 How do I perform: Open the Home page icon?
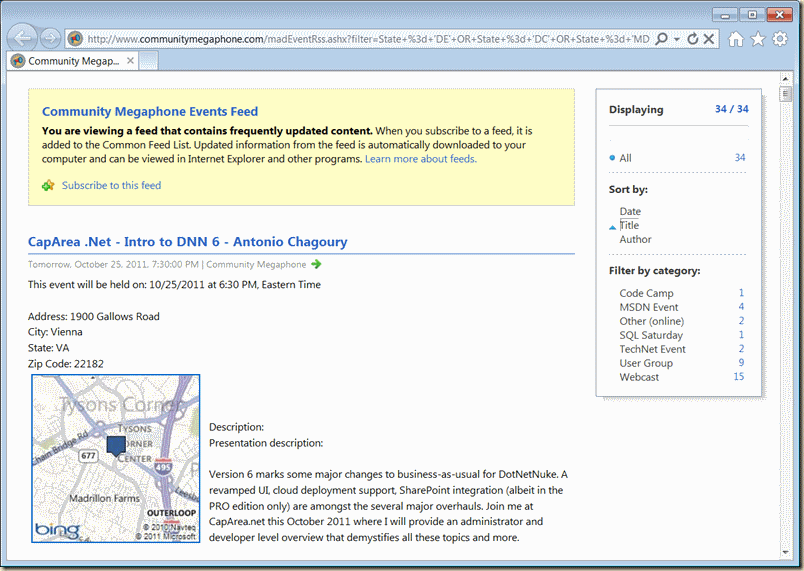pyautogui.click(x=736, y=39)
